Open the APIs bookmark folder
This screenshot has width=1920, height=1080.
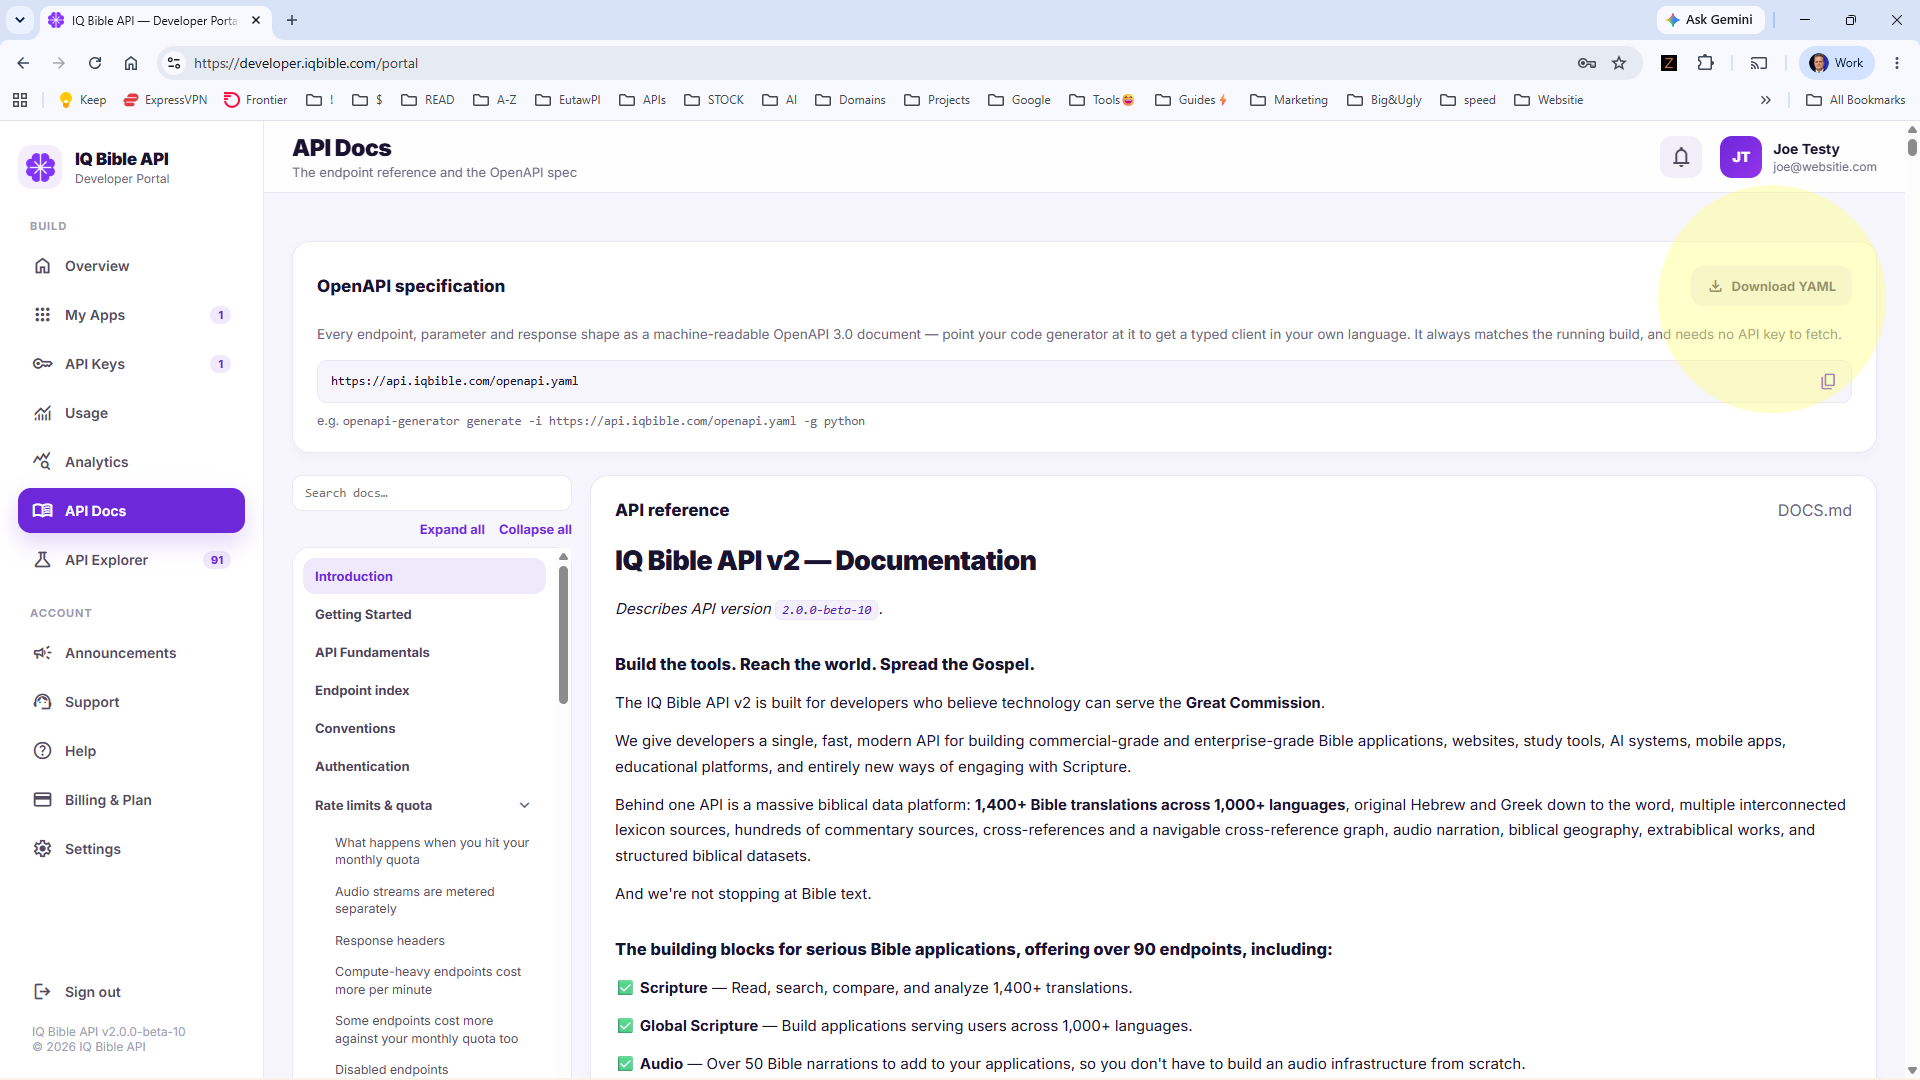[642, 100]
